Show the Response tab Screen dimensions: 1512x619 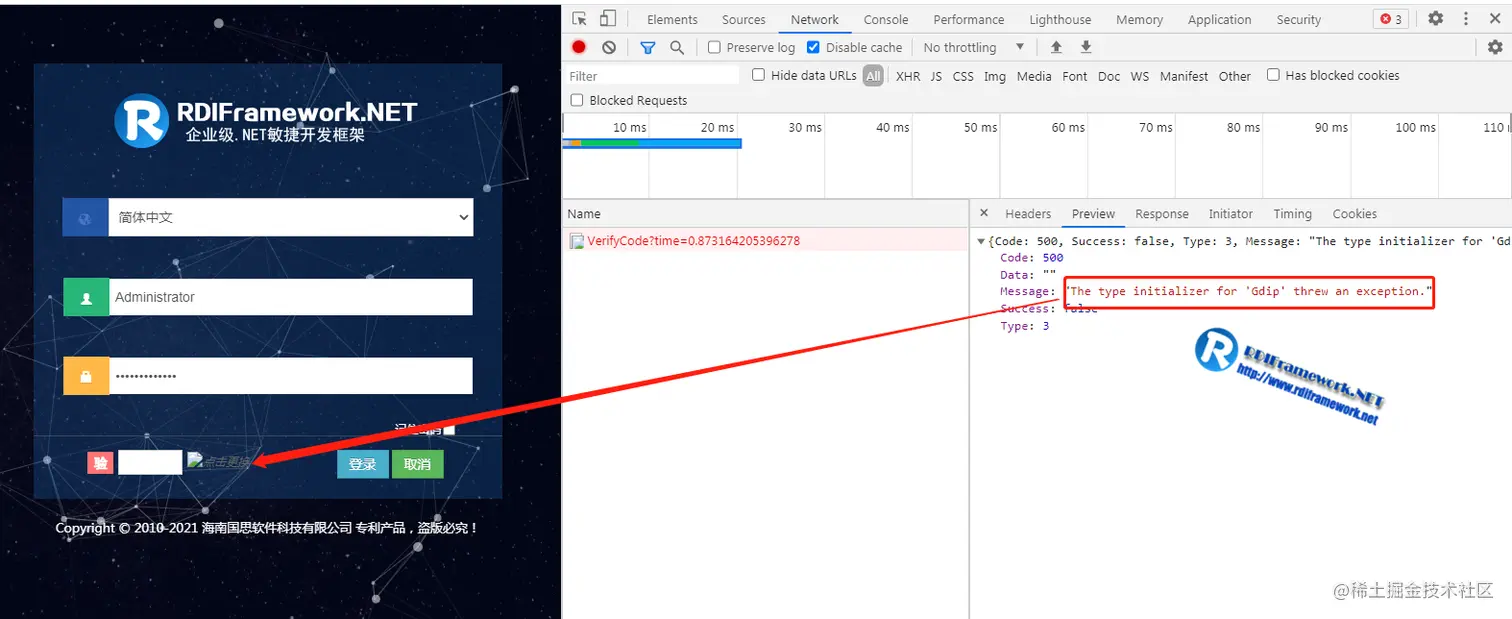1161,213
